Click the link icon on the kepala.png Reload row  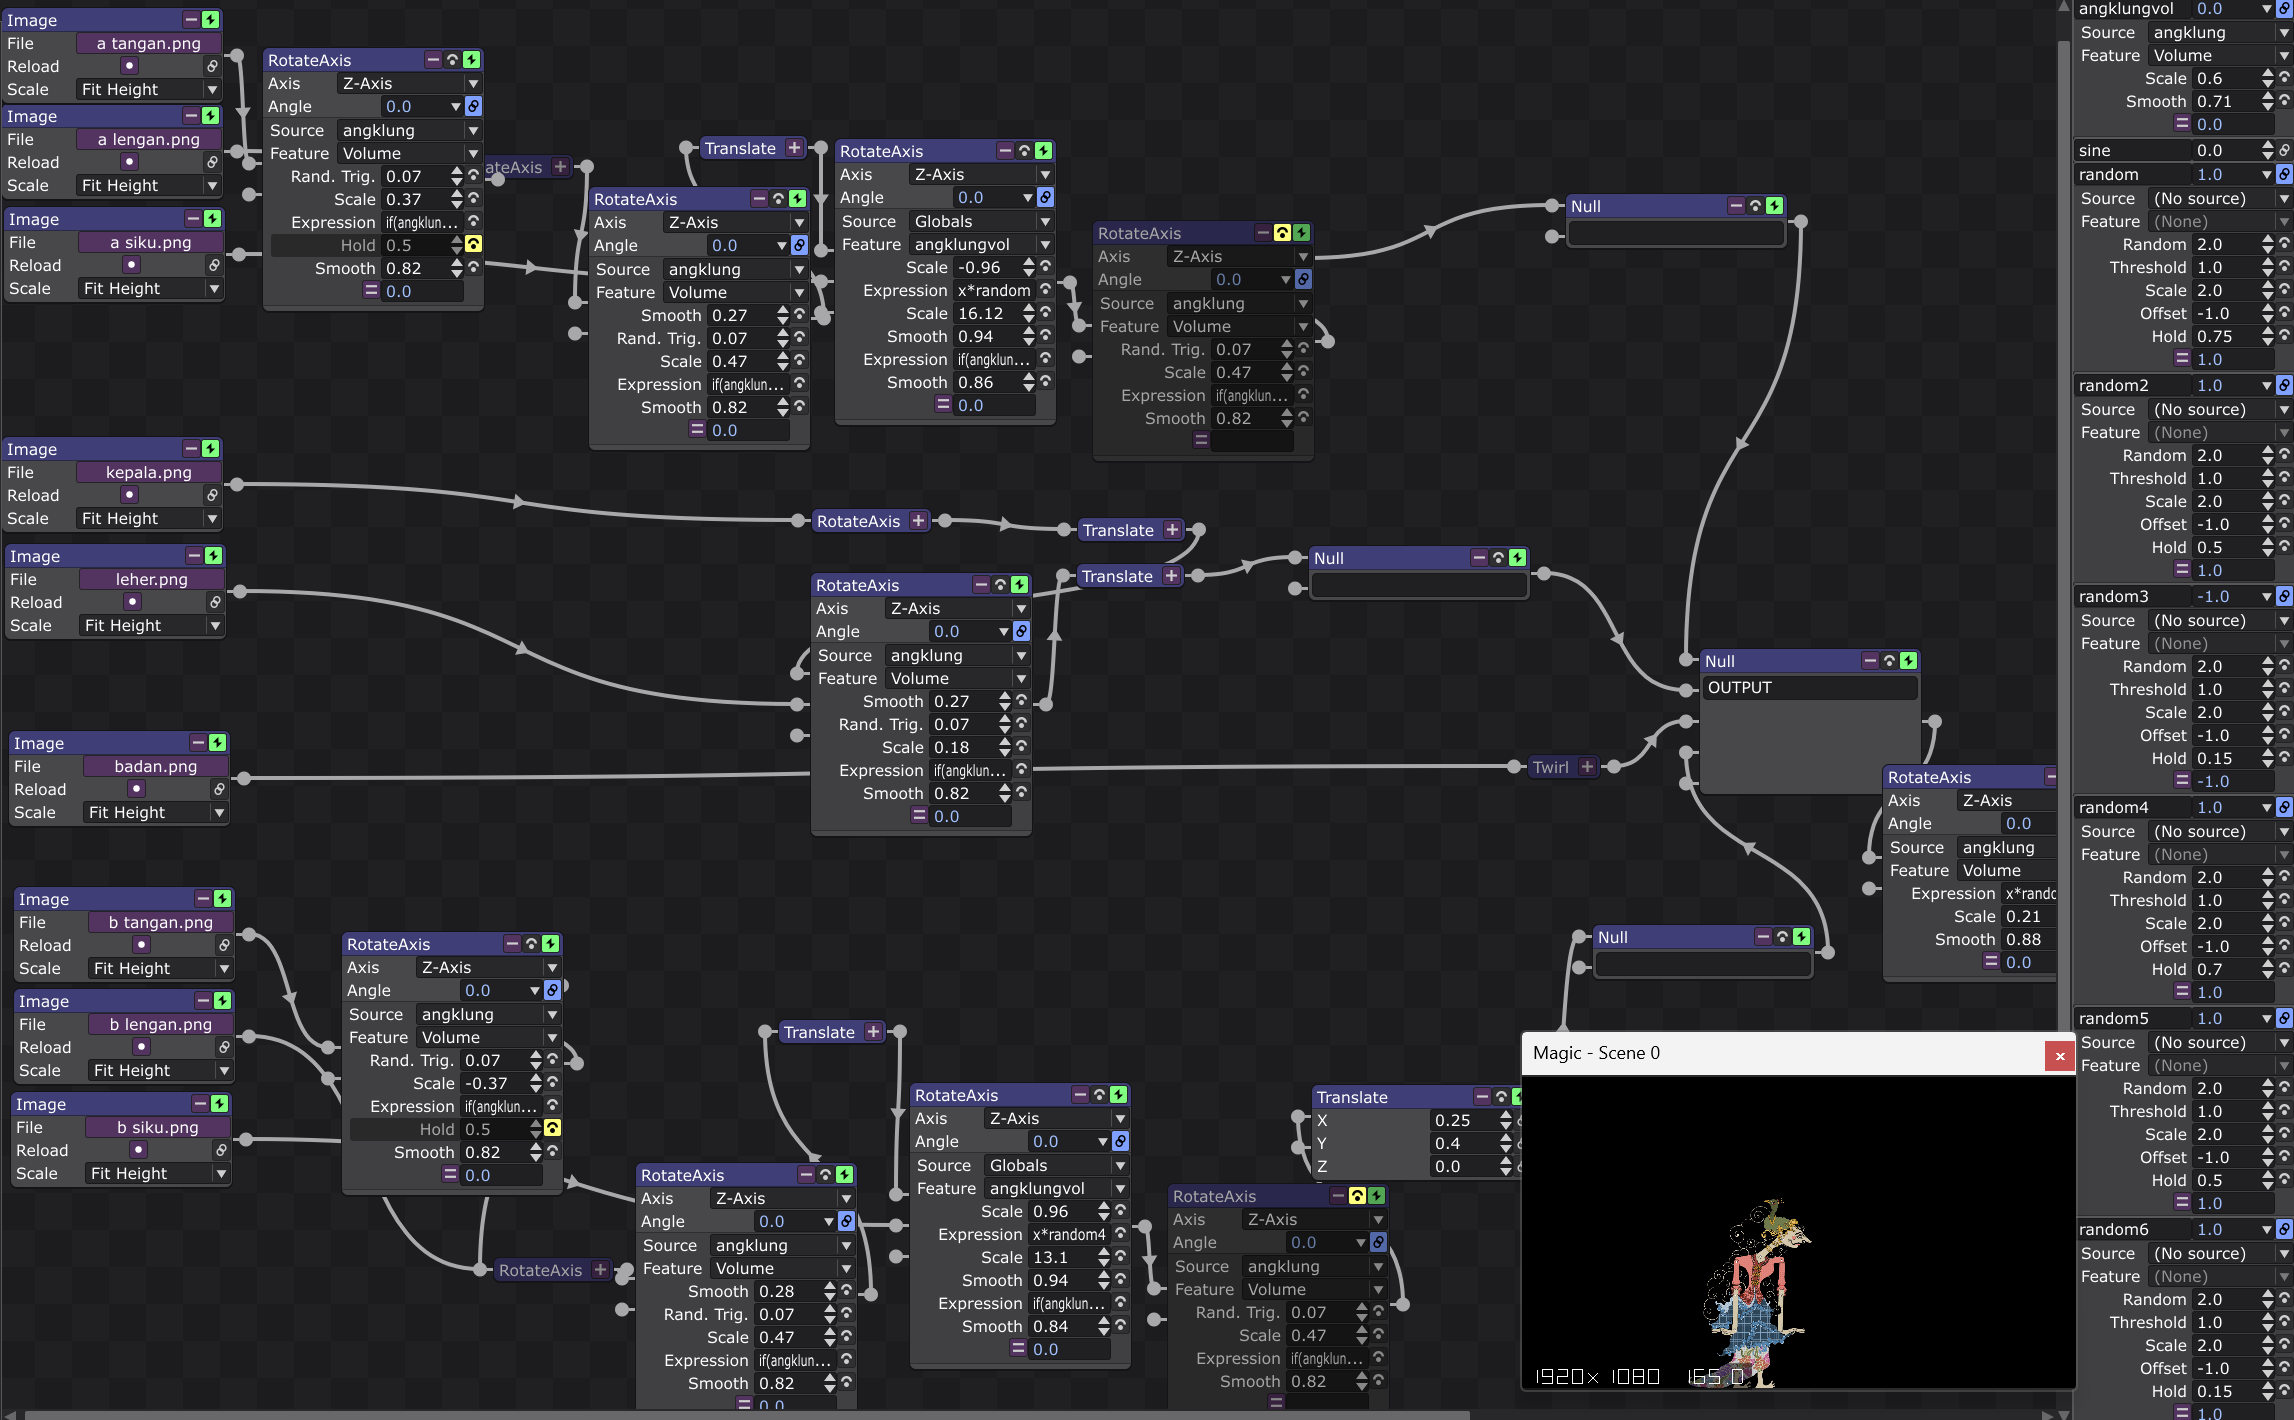[212, 495]
